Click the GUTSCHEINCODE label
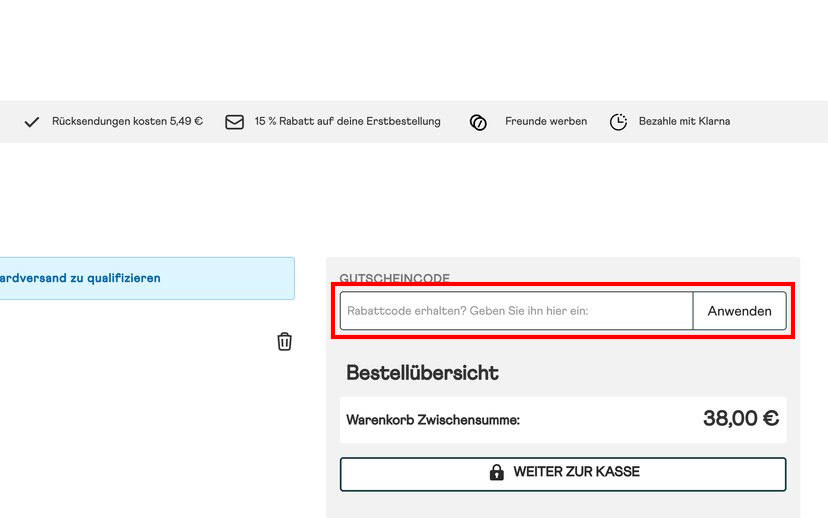Viewport: 828px width, 518px height. coord(394,278)
